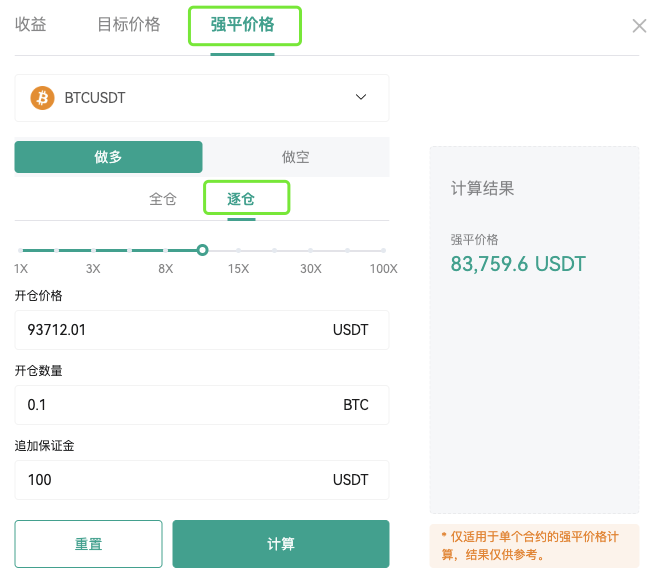Focus the 开仓价格 price input field
Image resolution: width=661 pixels, height=583 pixels.
(x=202, y=330)
